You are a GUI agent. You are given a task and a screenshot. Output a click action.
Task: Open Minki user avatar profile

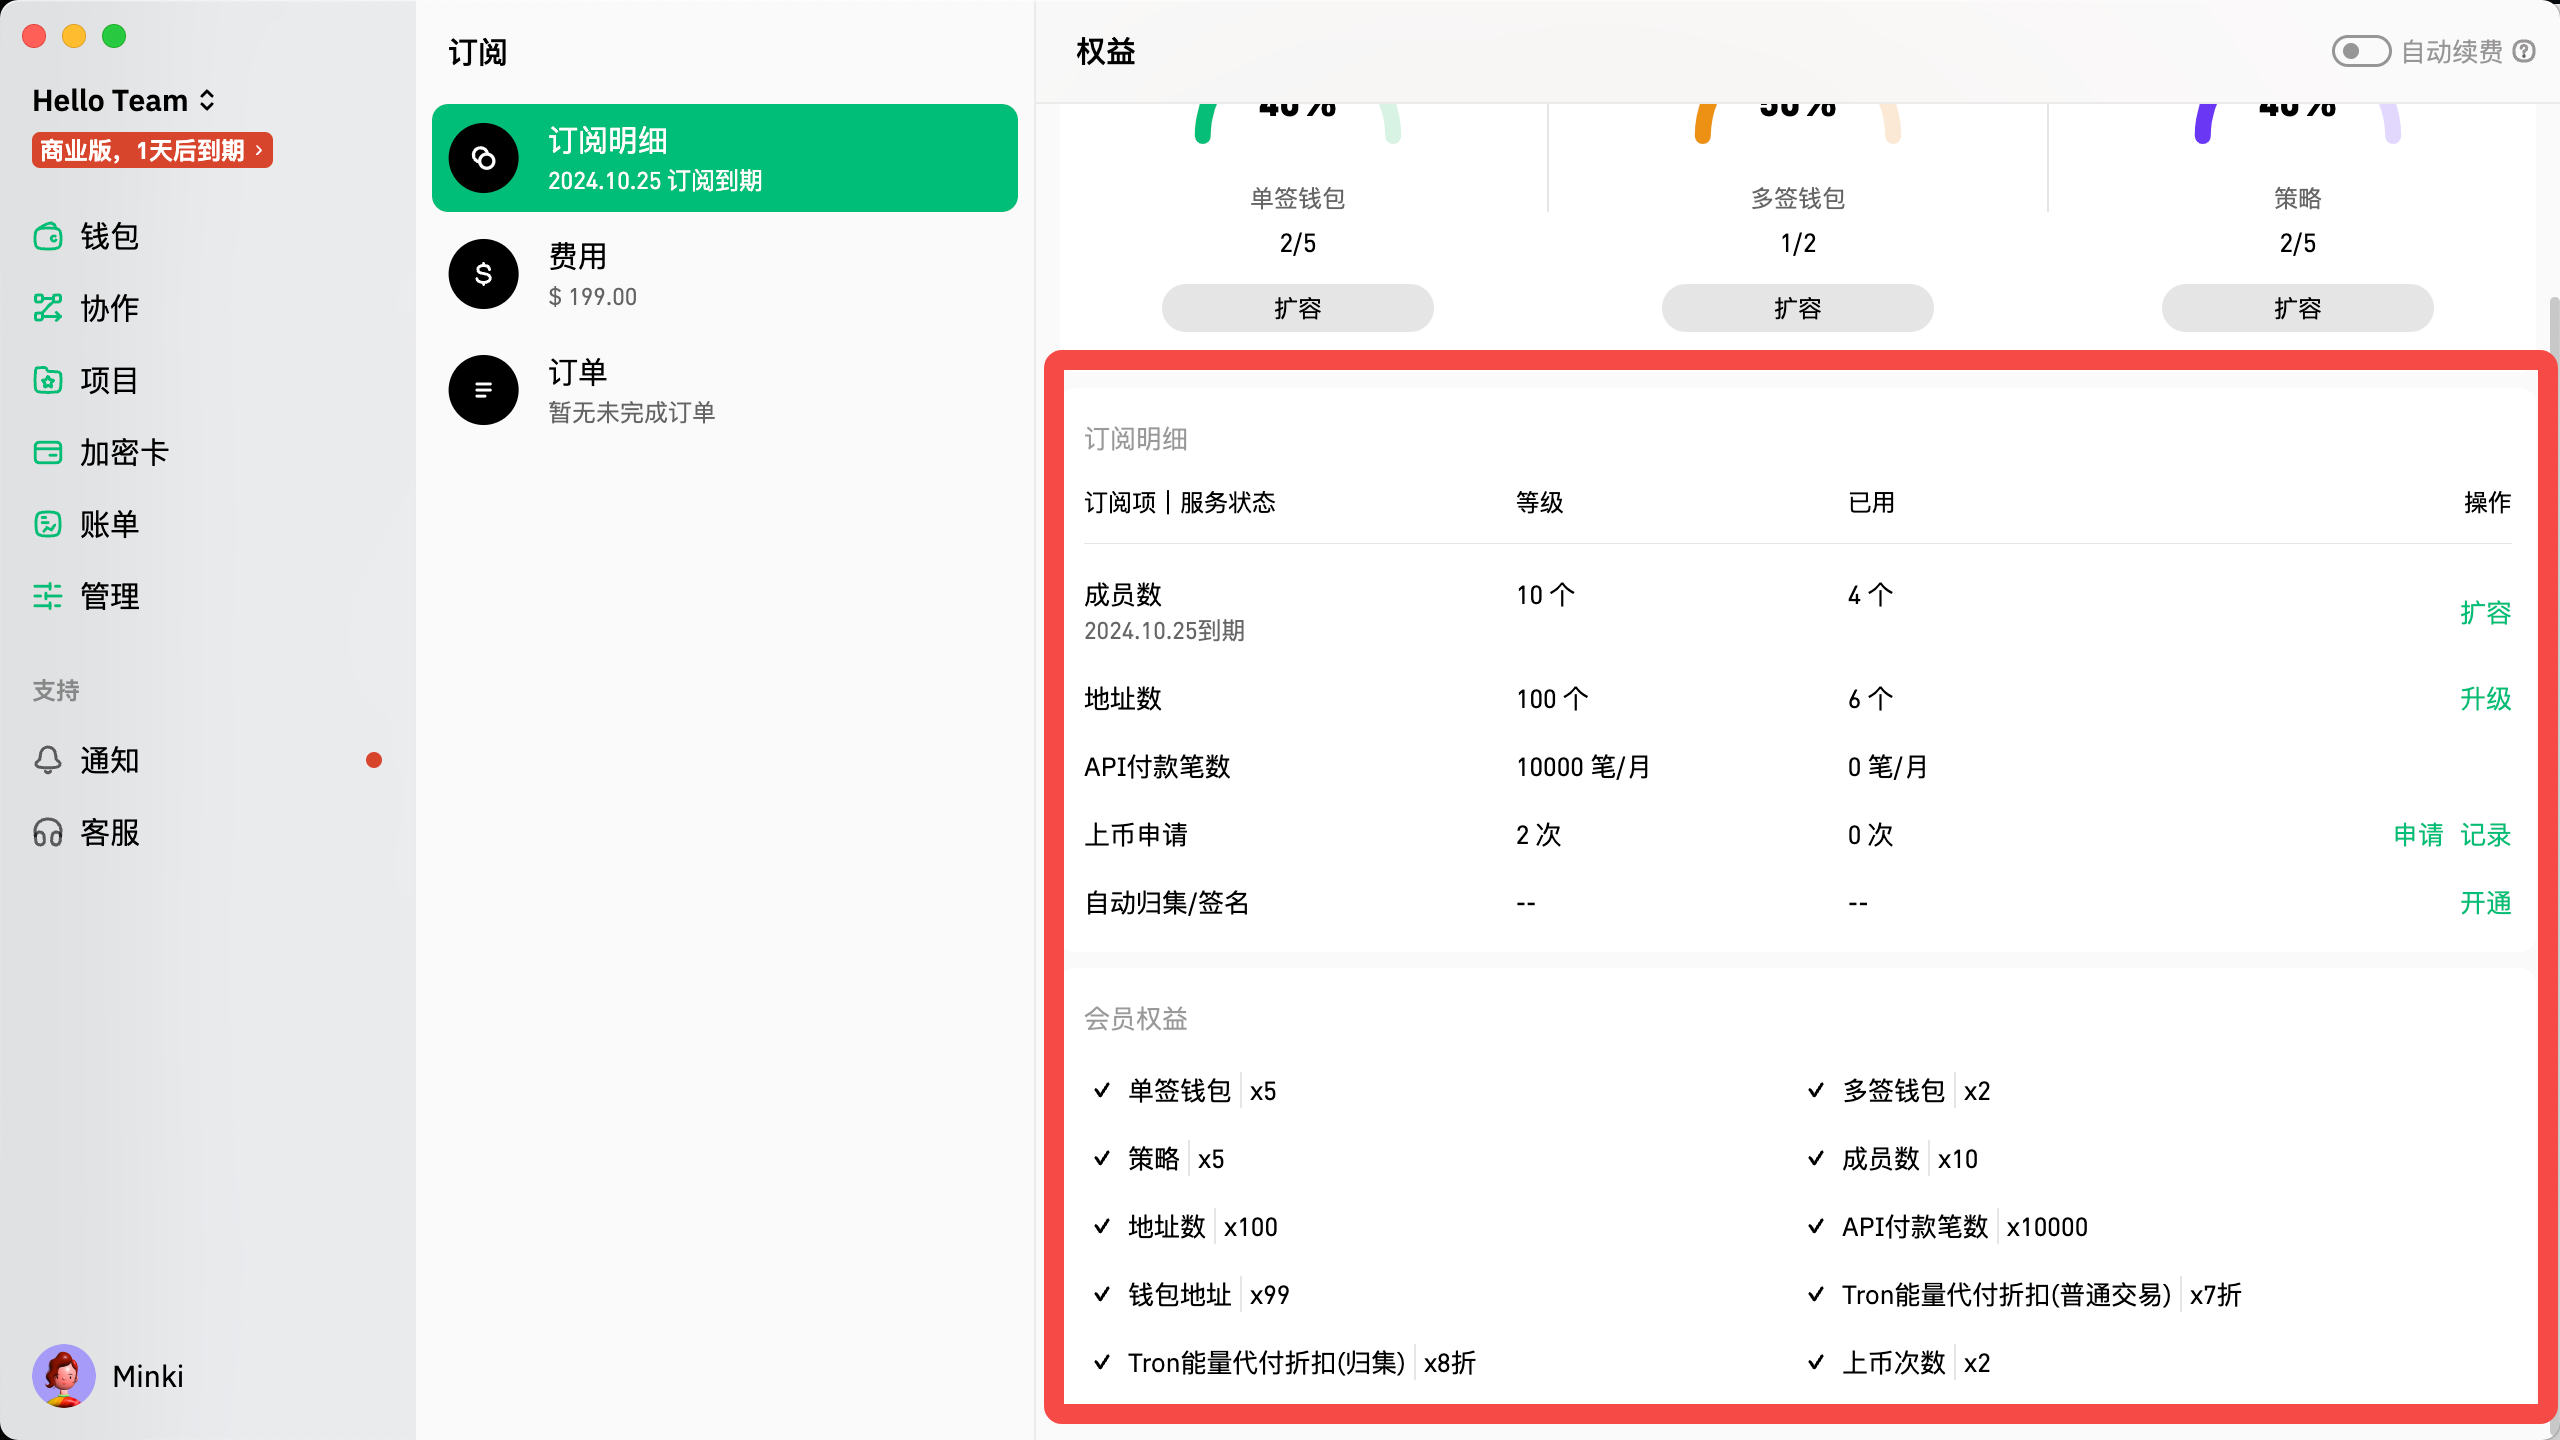[64, 1376]
